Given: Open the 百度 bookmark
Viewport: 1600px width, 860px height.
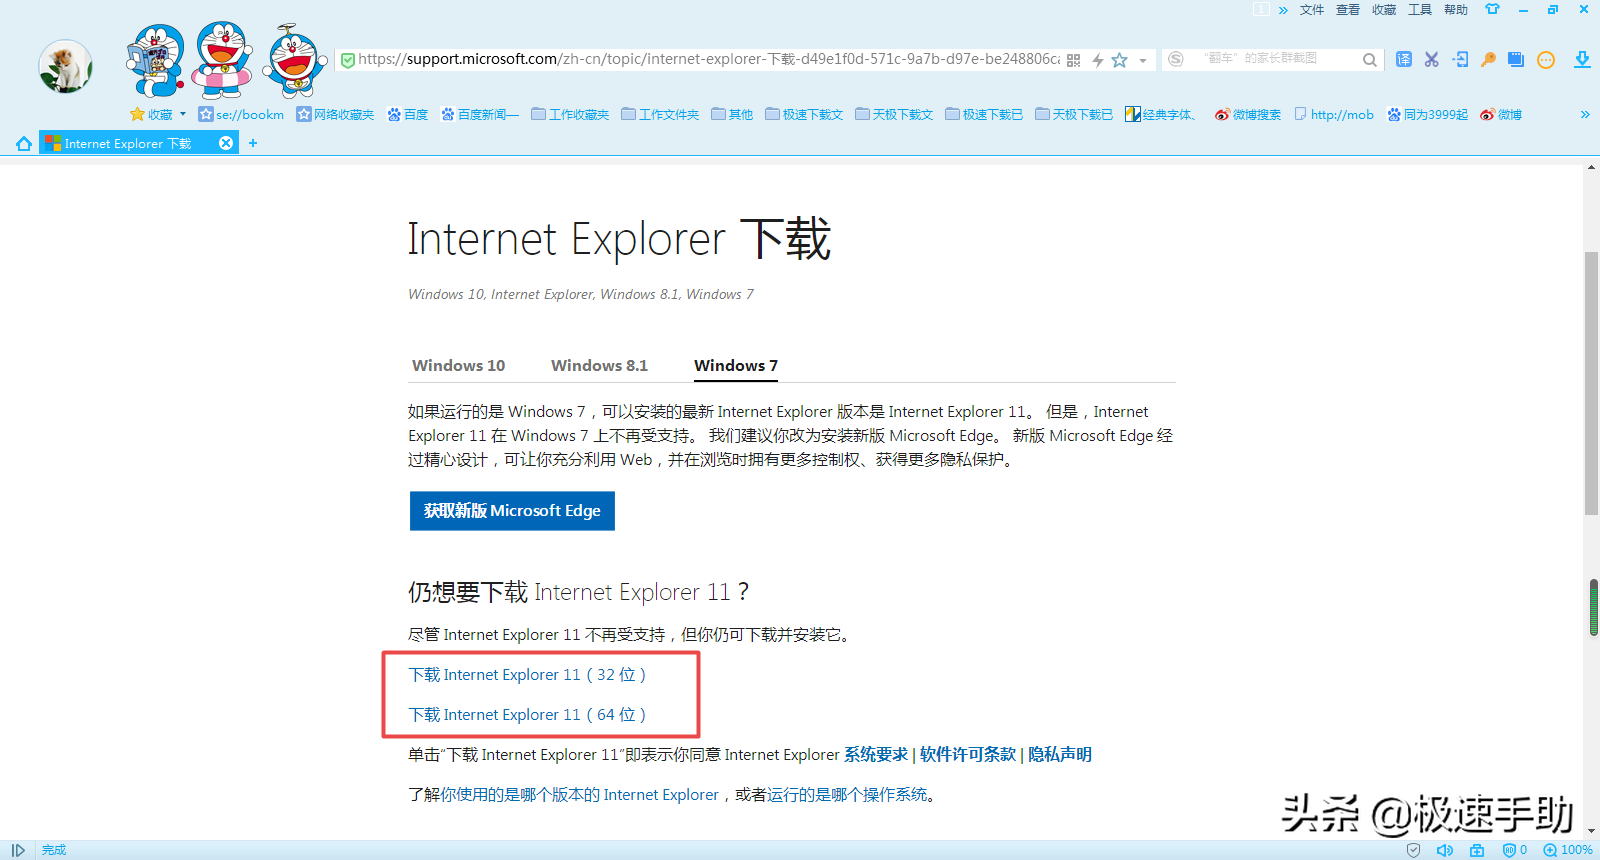Looking at the screenshot, I should tap(408, 114).
